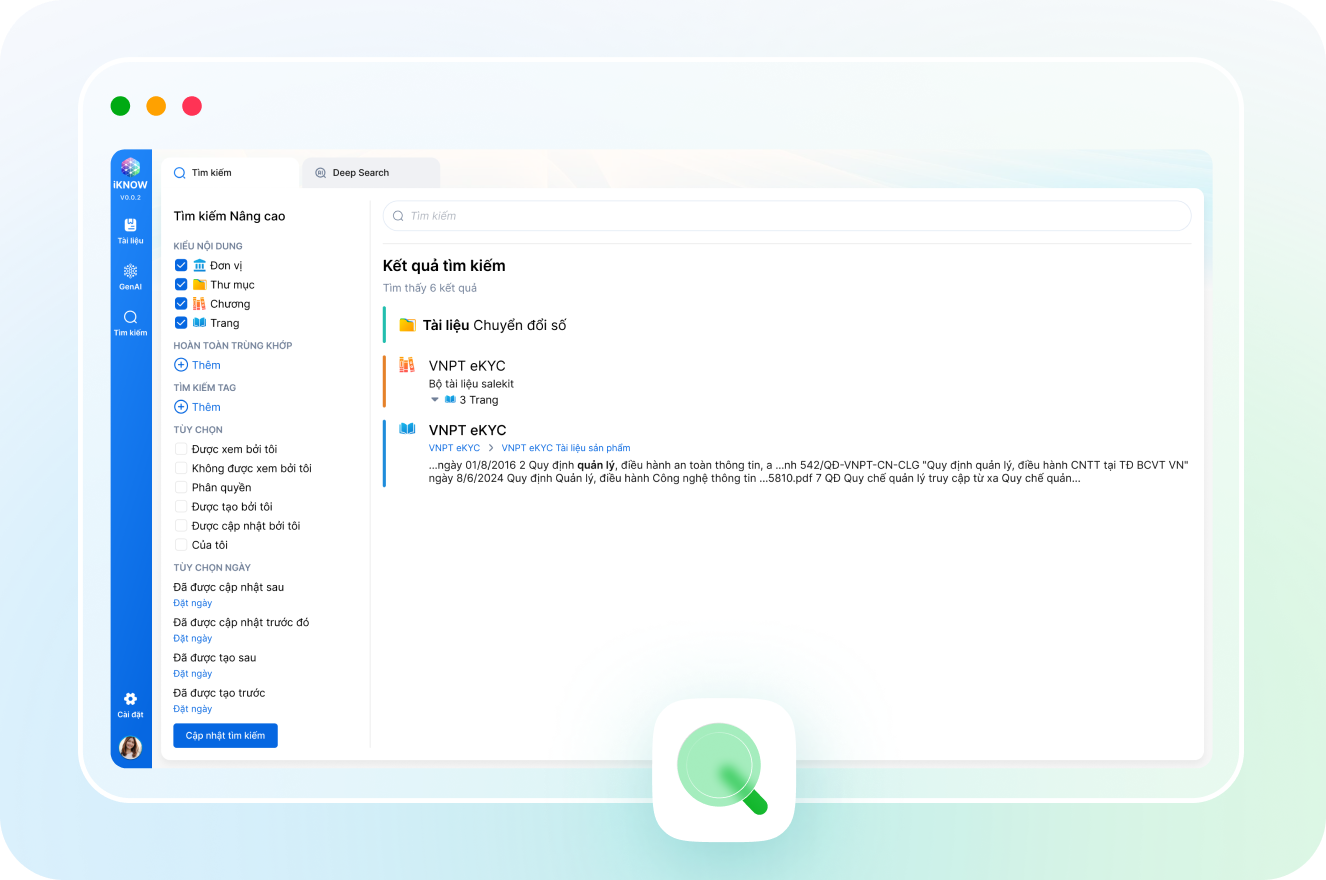Click plus icon under Tìm kiếm Tag
This screenshot has width=1326, height=880.
pos(181,407)
